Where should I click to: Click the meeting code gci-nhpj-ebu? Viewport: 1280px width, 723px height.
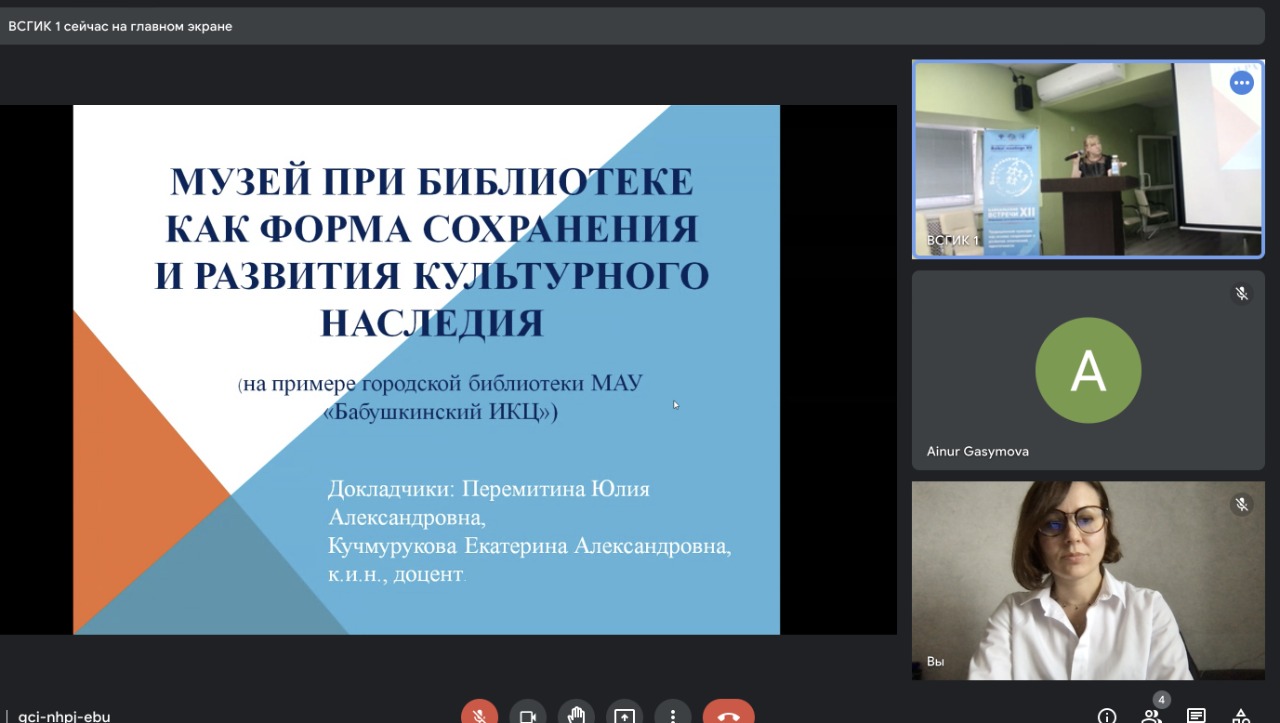[x=64, y=716]
